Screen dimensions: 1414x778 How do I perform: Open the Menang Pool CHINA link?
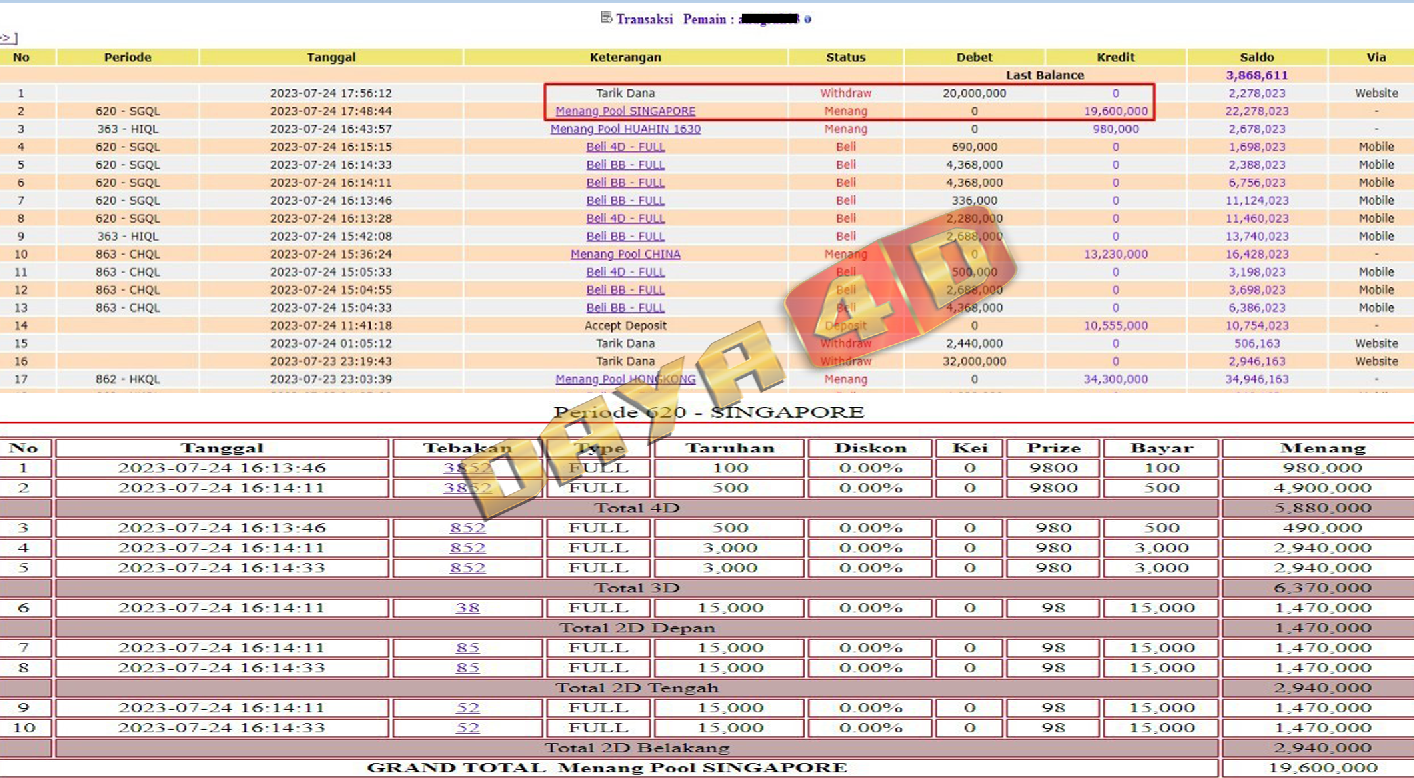pos(625,254)
